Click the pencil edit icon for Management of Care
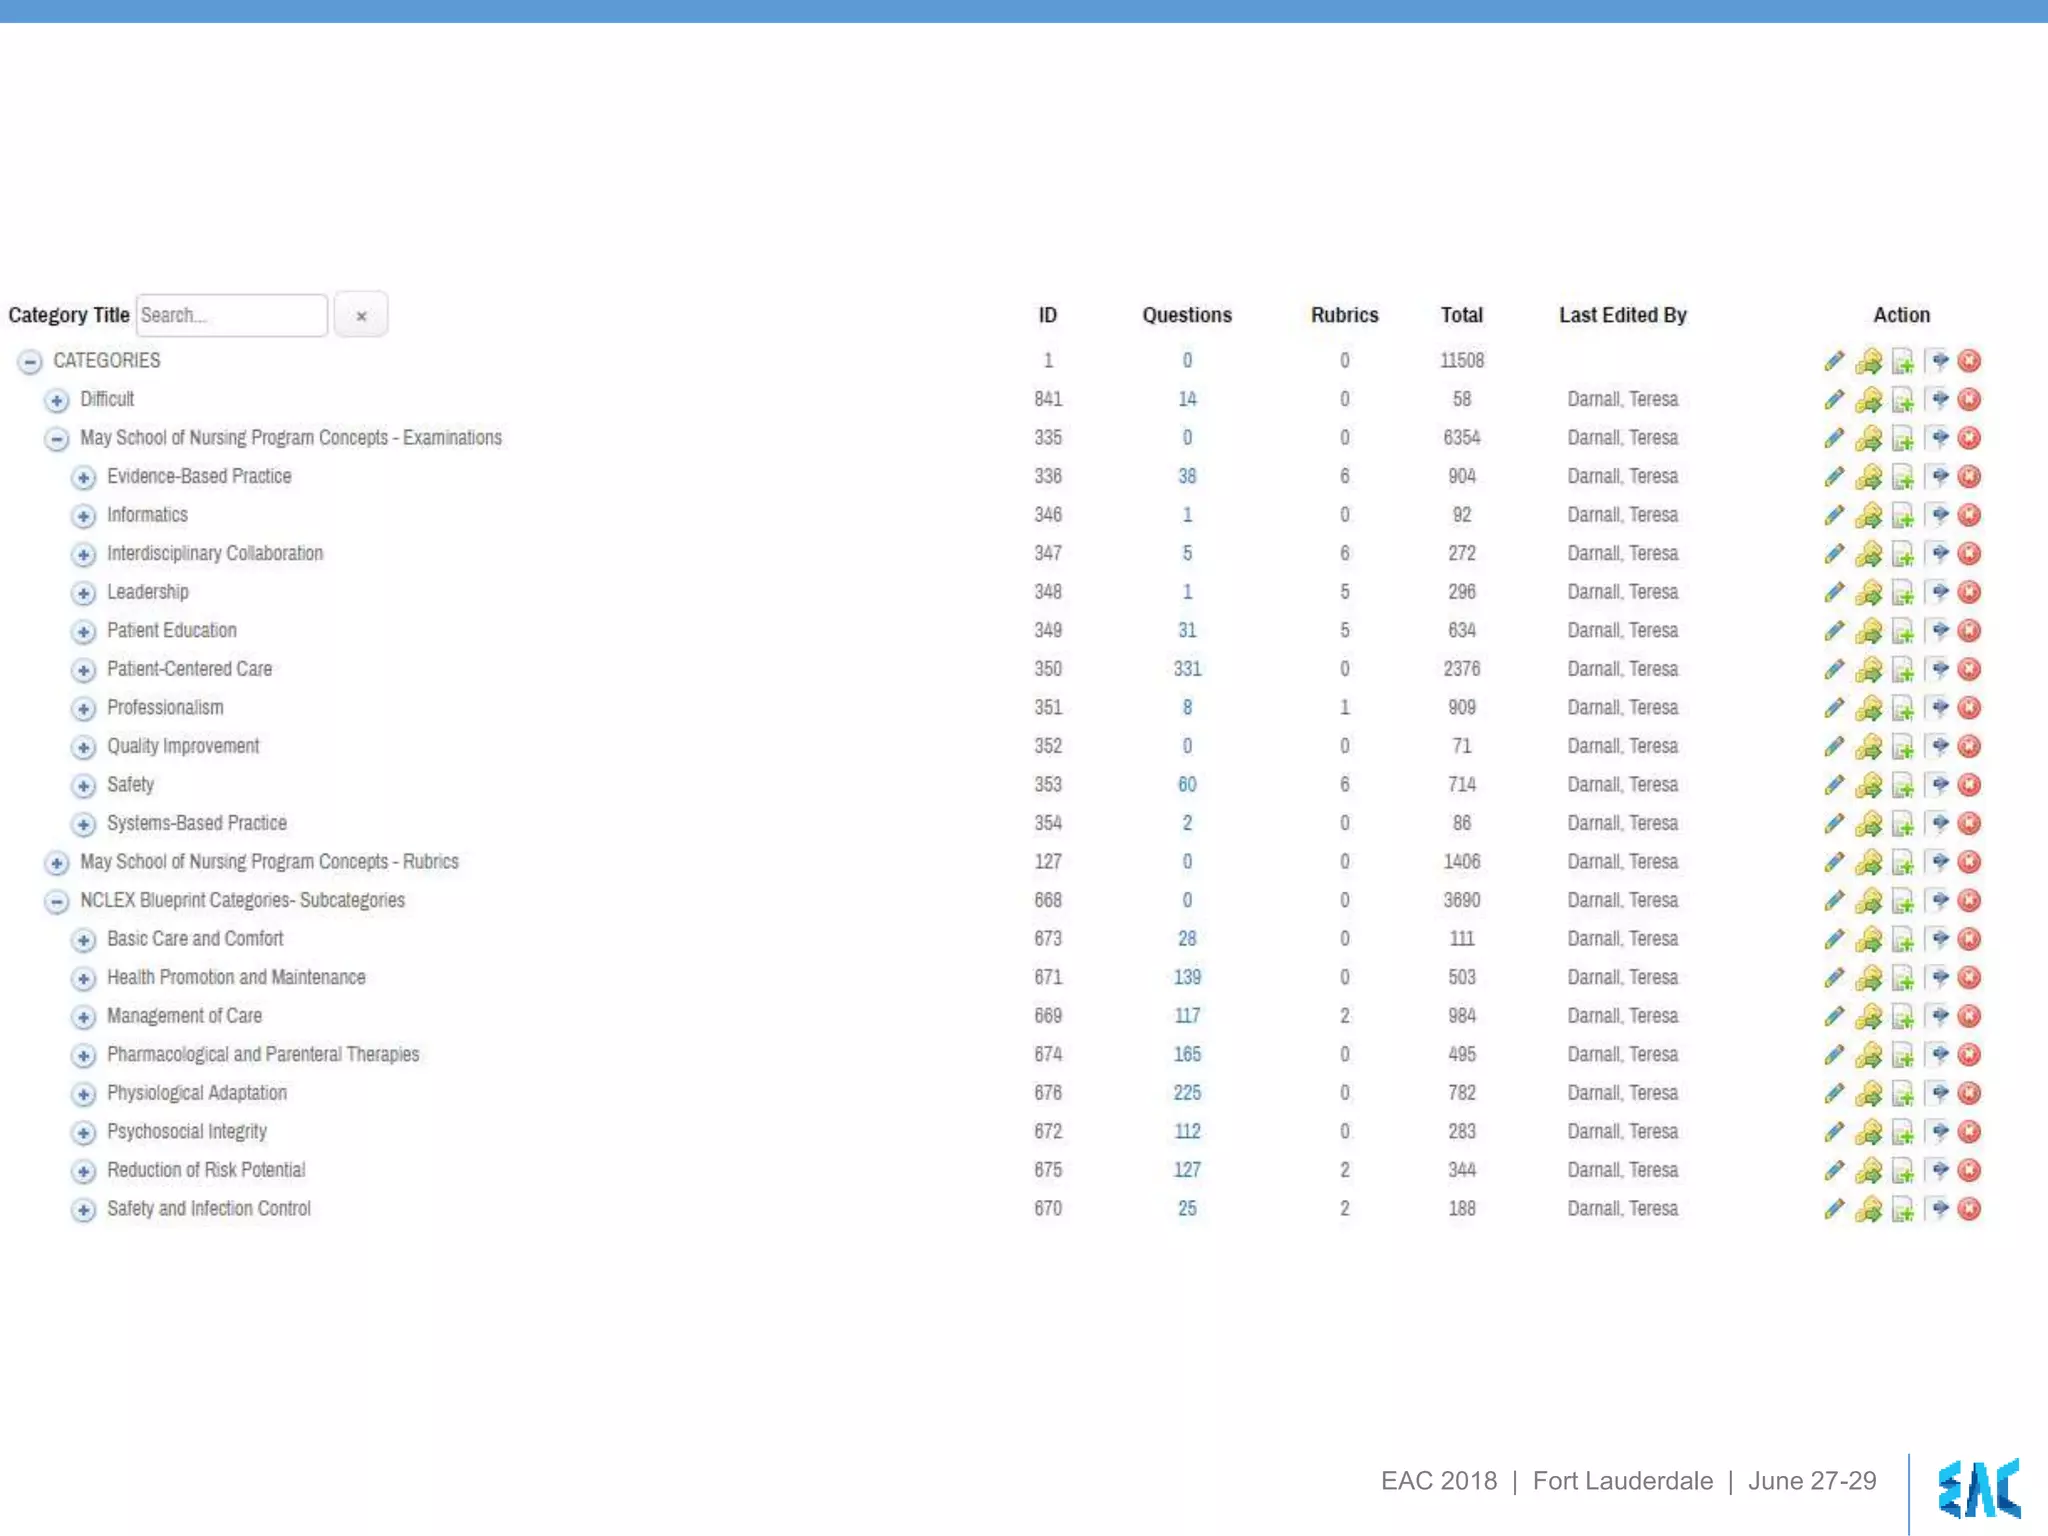The image size is (2048, 1536). [1834, 1017]
